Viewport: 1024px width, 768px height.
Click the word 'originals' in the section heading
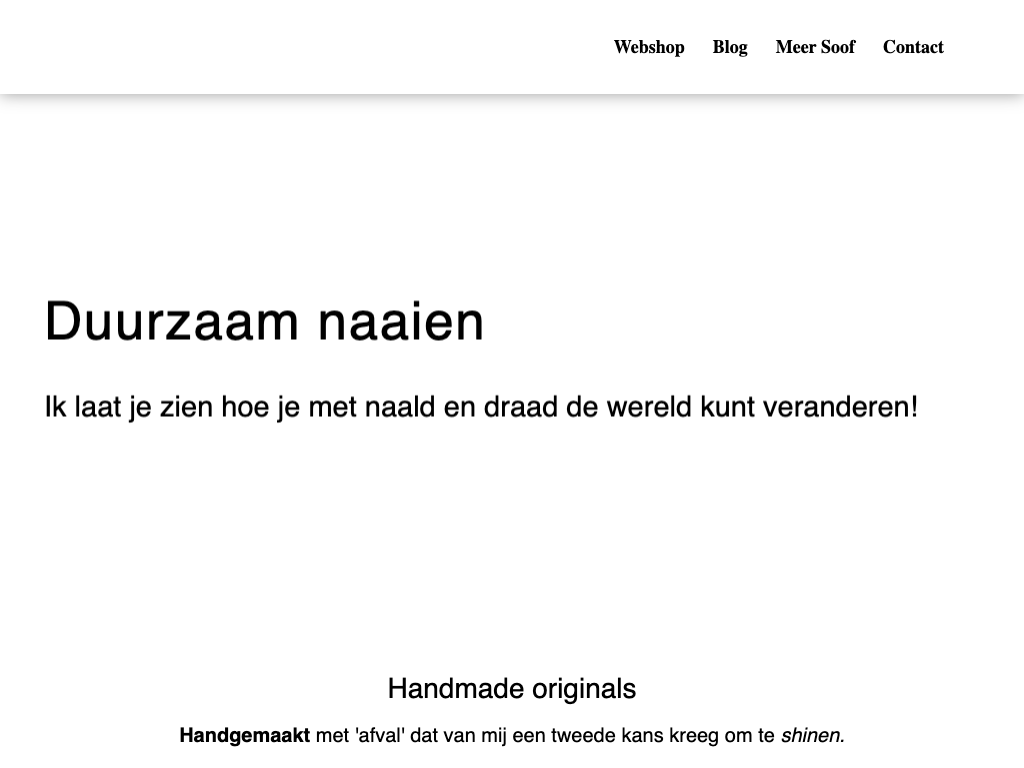(x=584, y=689)
